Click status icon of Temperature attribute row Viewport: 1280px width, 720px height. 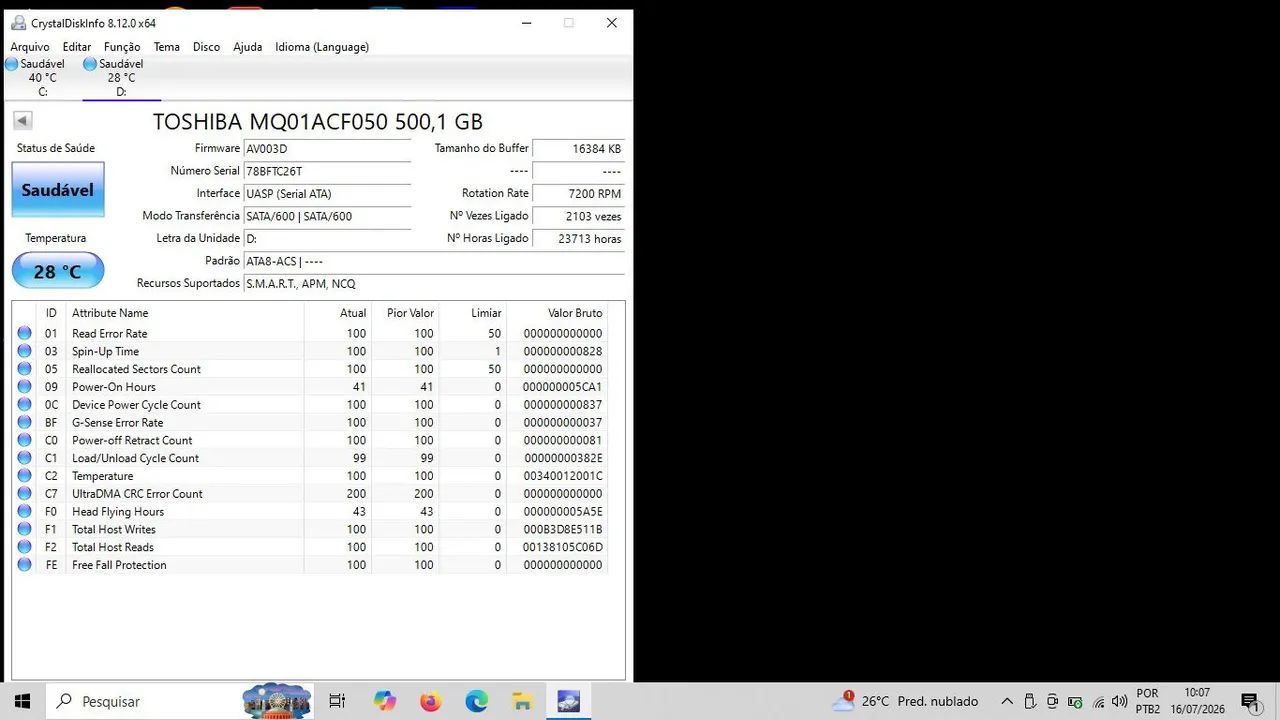pos(24,476)
